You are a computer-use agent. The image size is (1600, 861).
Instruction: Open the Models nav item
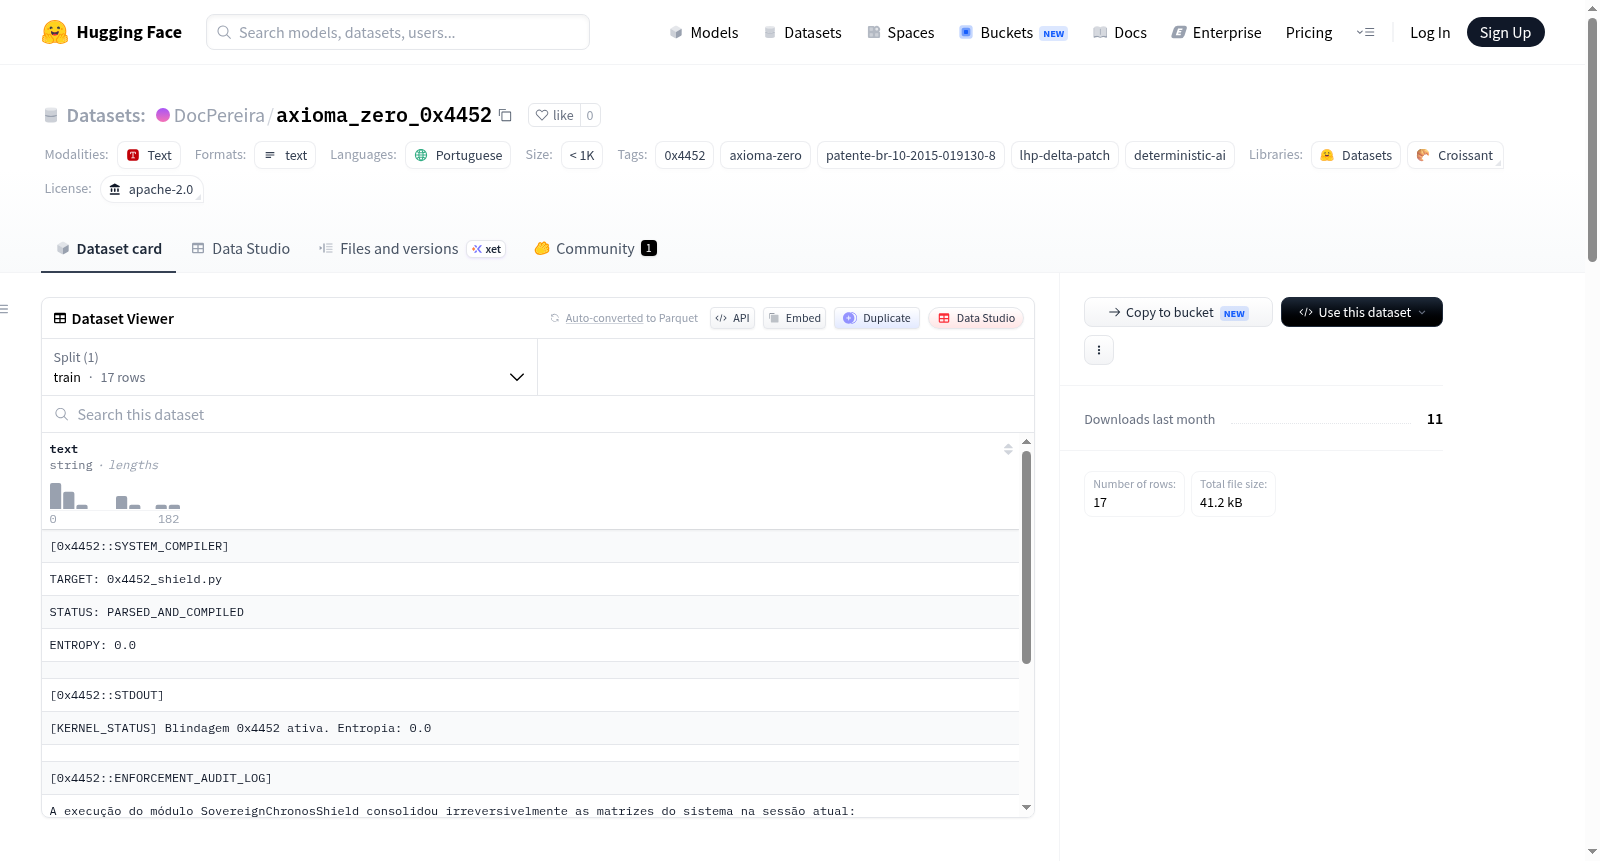(x=704, y=32)
